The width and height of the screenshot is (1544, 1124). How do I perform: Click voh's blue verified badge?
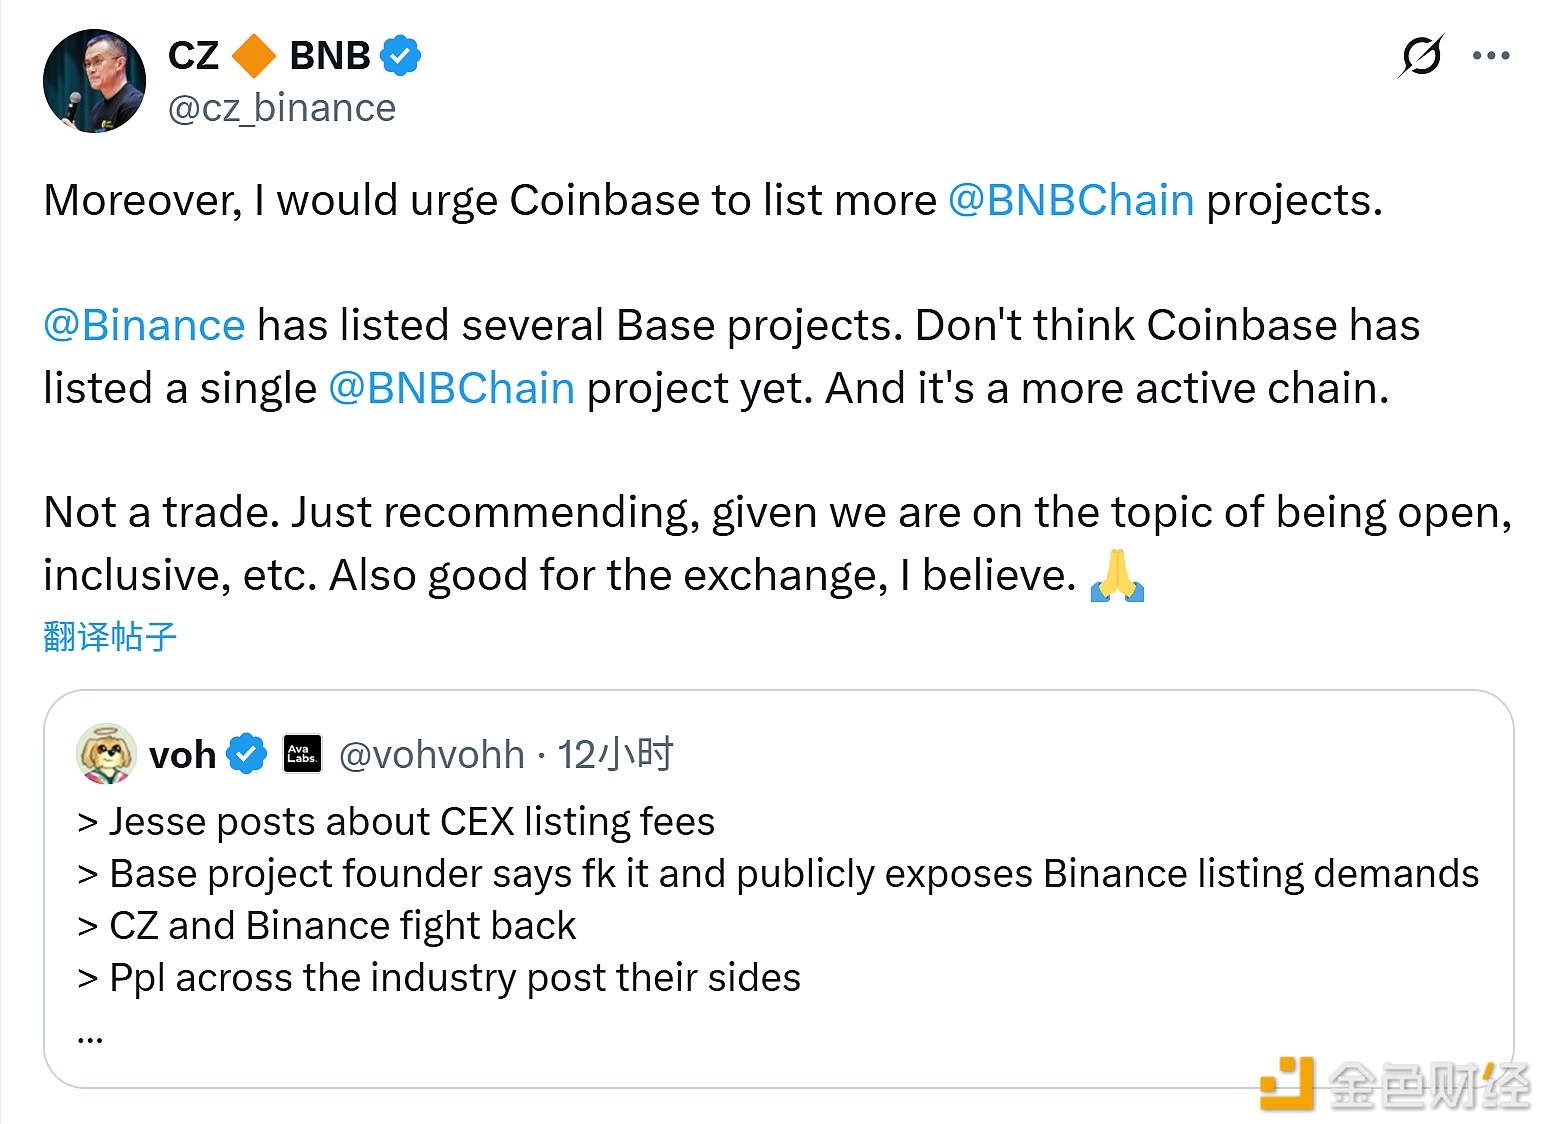(247, 754)
